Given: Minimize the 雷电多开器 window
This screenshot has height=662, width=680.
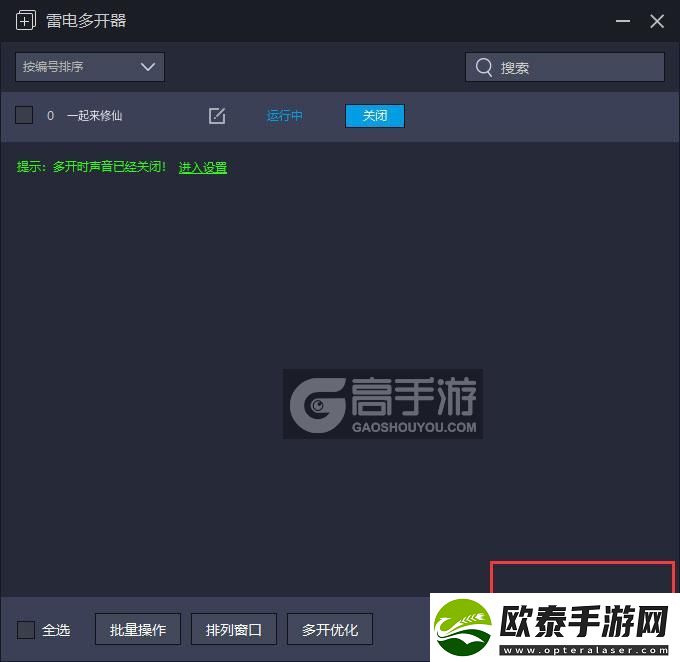Looking at the screenshot, I should click(x=623, y=21).
